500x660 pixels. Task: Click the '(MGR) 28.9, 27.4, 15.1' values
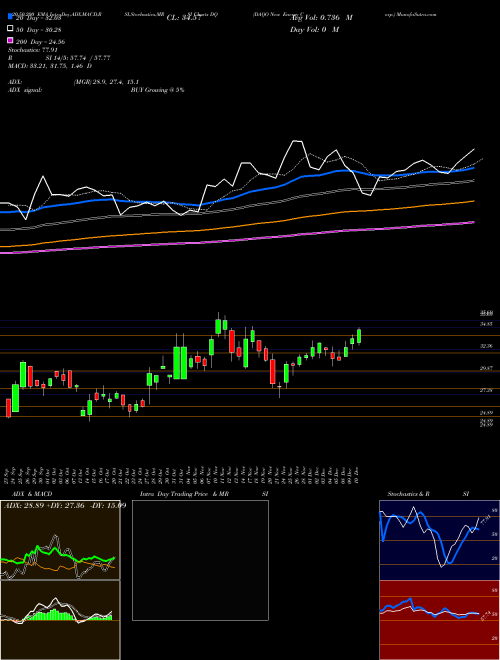[x=106, y=82]
